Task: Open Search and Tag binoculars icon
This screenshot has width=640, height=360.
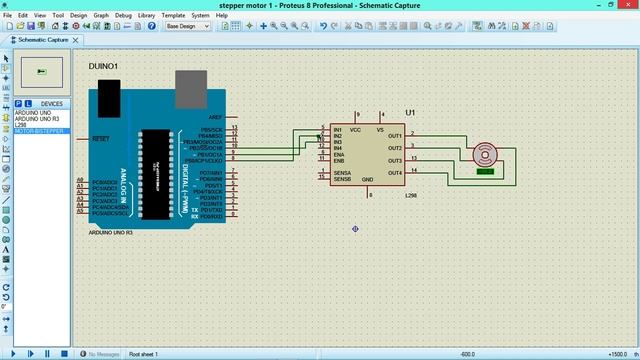Action: point(491,26)
